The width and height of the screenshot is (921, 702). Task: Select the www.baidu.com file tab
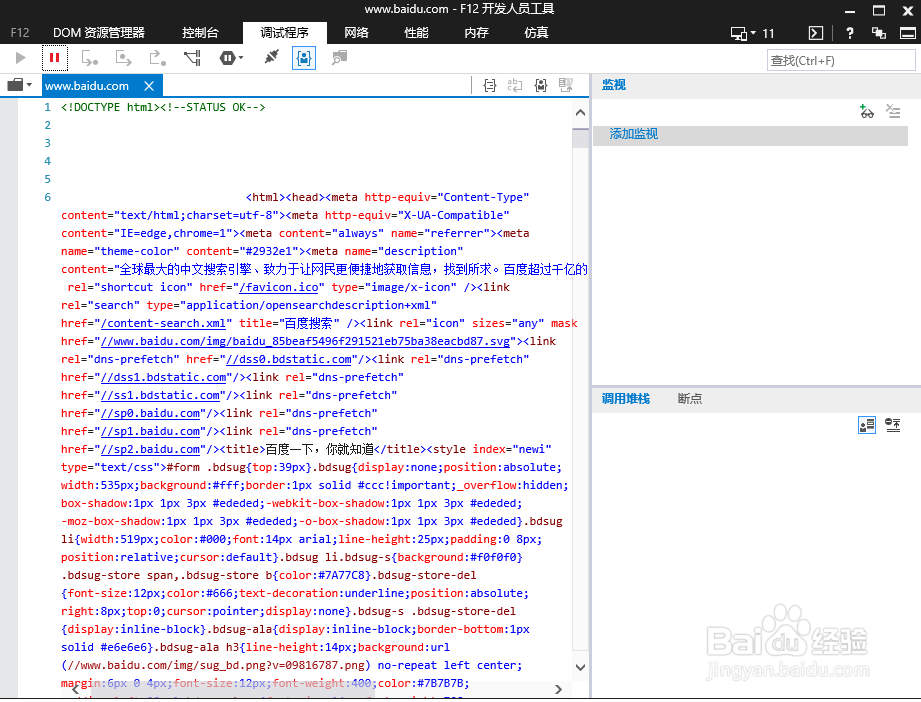pos(87,86)
